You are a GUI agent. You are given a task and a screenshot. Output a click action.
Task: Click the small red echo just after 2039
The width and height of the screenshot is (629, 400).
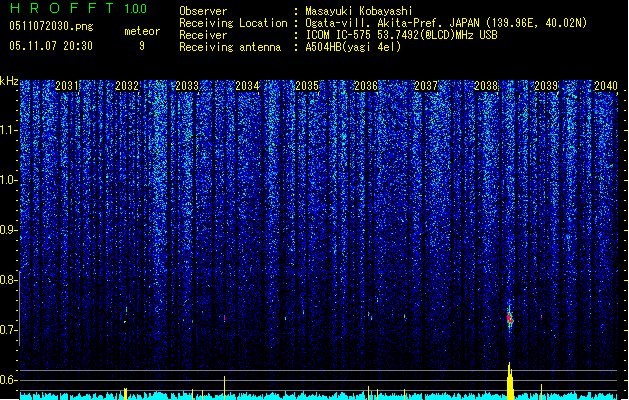(541, 317)
